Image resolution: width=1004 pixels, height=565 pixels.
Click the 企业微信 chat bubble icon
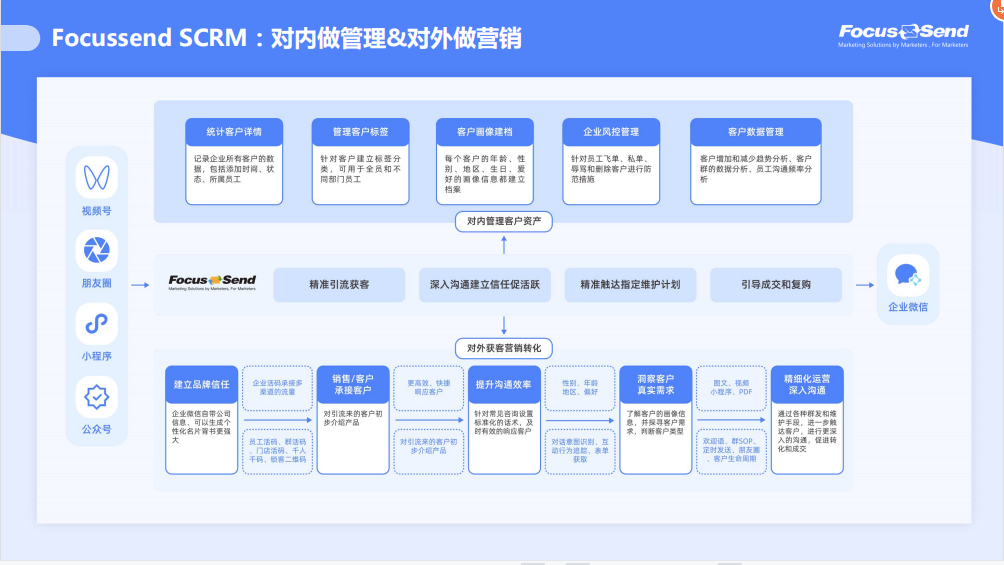click(x=908, y=275)
